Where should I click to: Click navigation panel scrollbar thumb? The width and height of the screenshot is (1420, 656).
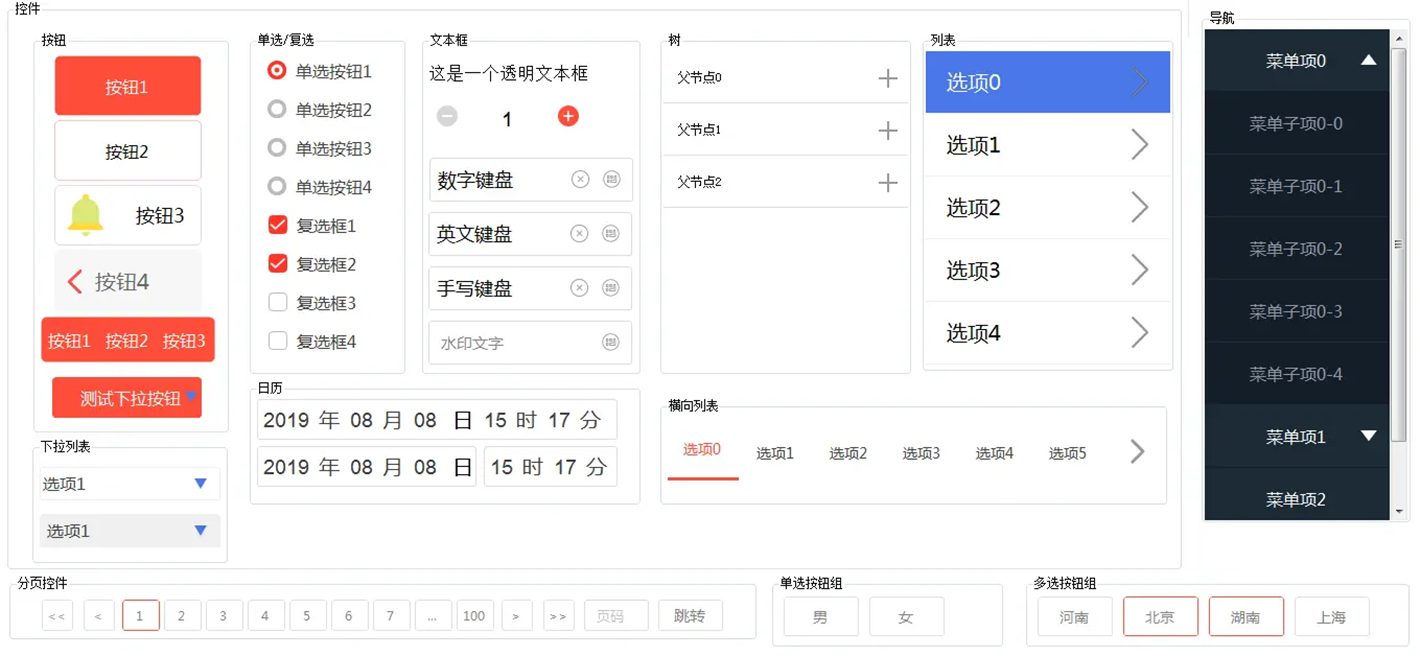pyautogui.click(x=1398, y=244)
